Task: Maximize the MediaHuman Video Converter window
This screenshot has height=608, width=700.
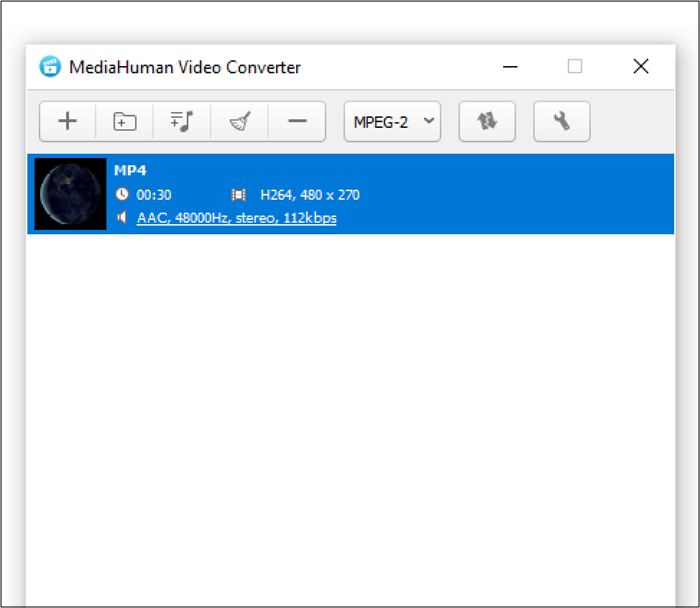Action: [x=575, y=67]
